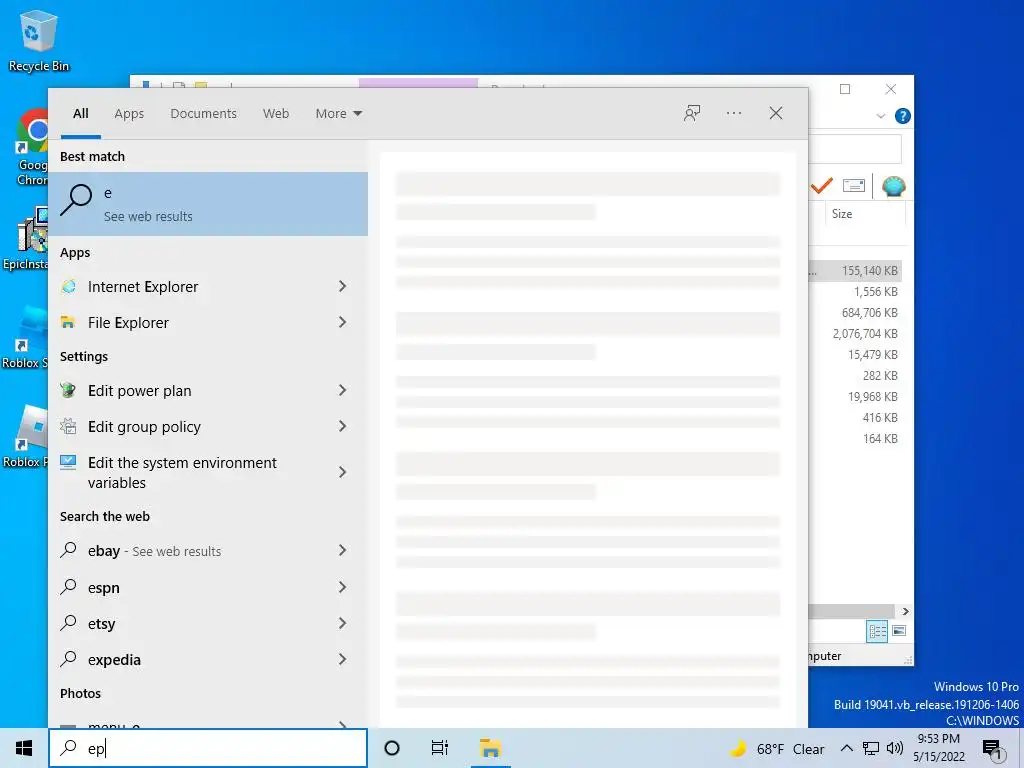Open the volume speaker tray icon

(895, 748)
